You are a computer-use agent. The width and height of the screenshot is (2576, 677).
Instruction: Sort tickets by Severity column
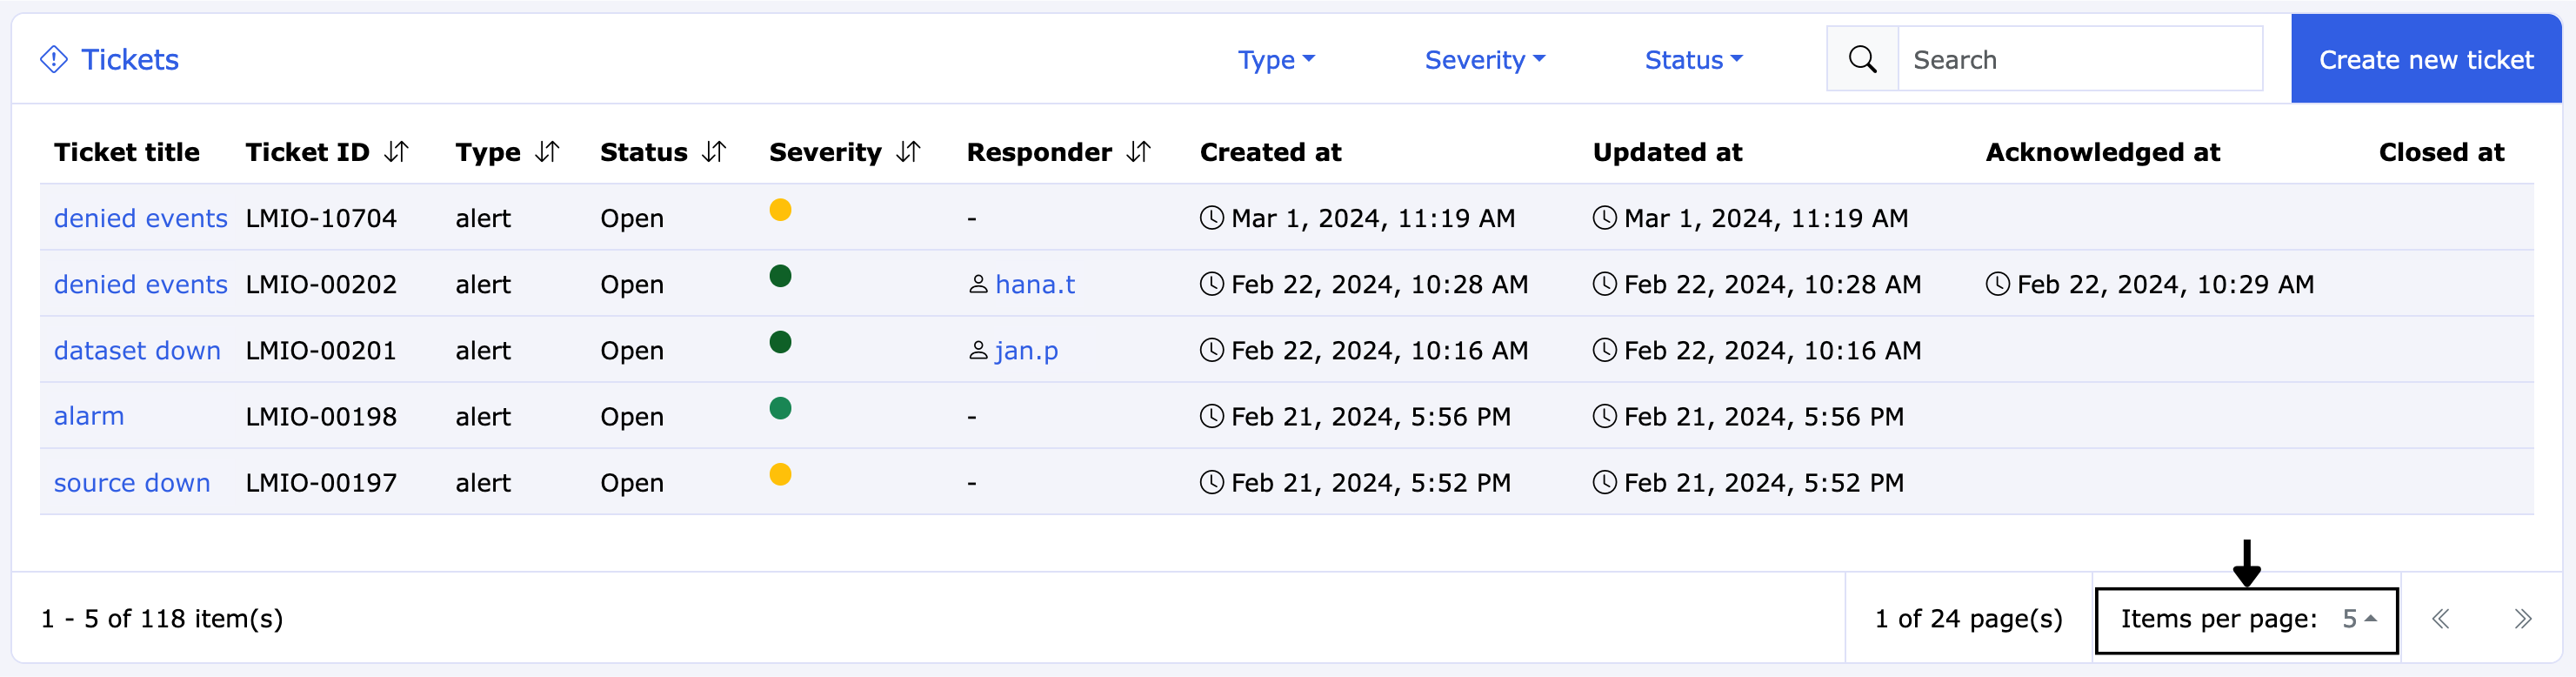point(908,152)
